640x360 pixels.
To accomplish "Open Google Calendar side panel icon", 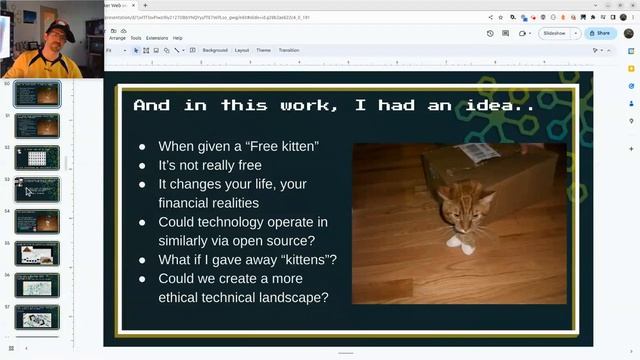I will (631, 51).
